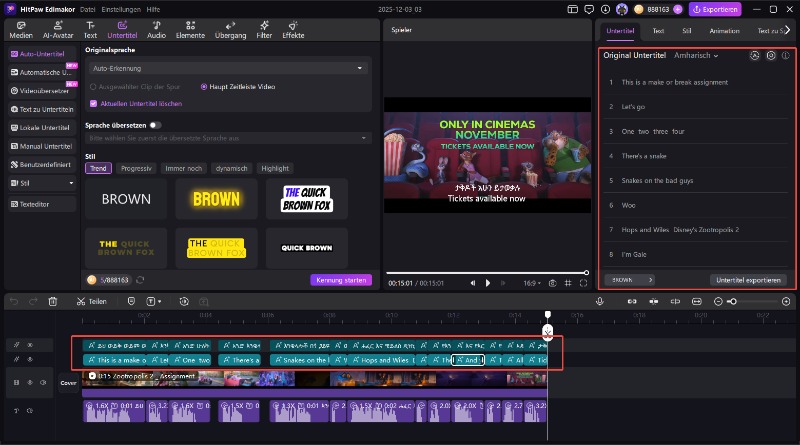Open the Übergang transitions section
This screenshot has height=445, width=800.
[x=230, y=30]
